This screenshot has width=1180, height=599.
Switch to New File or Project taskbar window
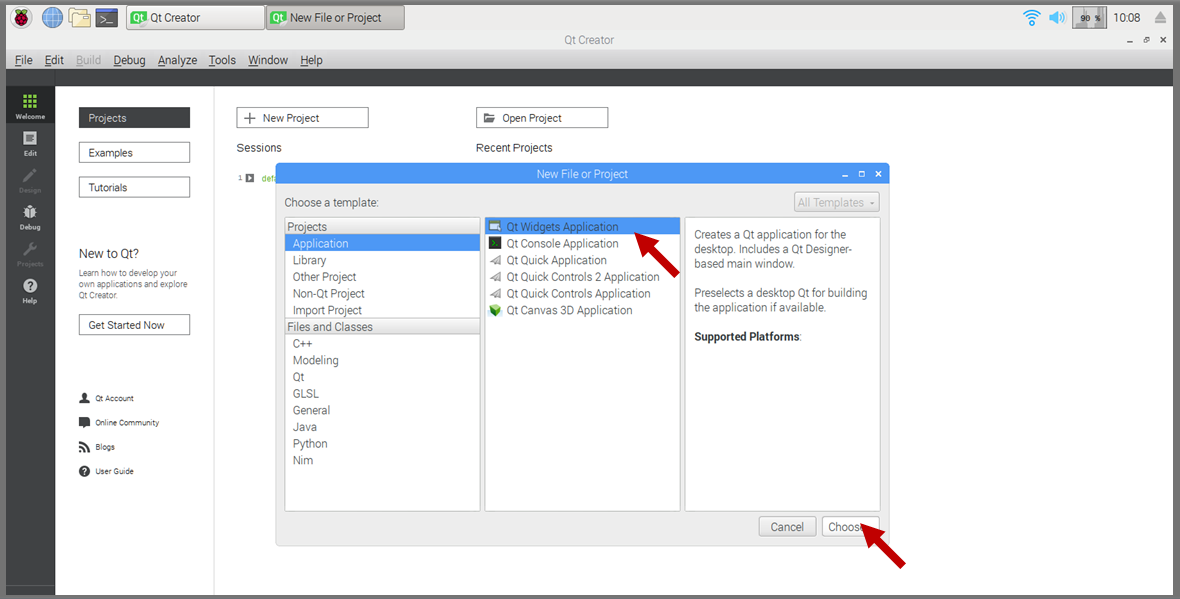click(x=335, y=17)
